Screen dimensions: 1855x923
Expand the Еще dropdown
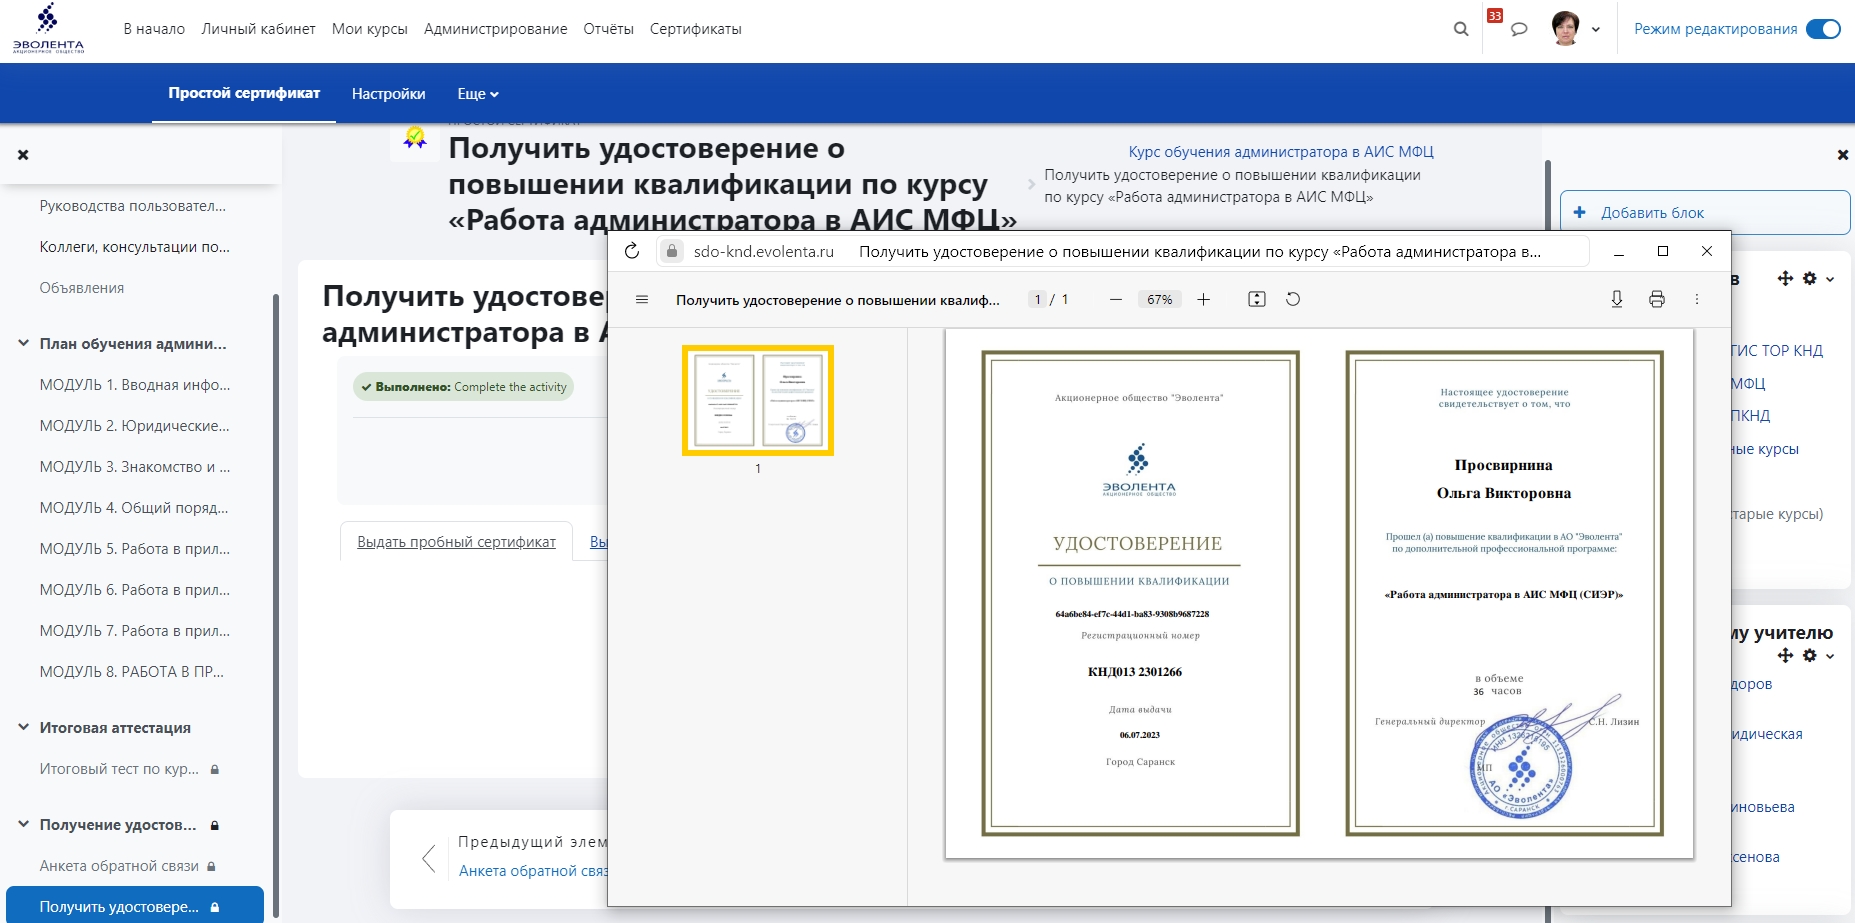[478, 94]
